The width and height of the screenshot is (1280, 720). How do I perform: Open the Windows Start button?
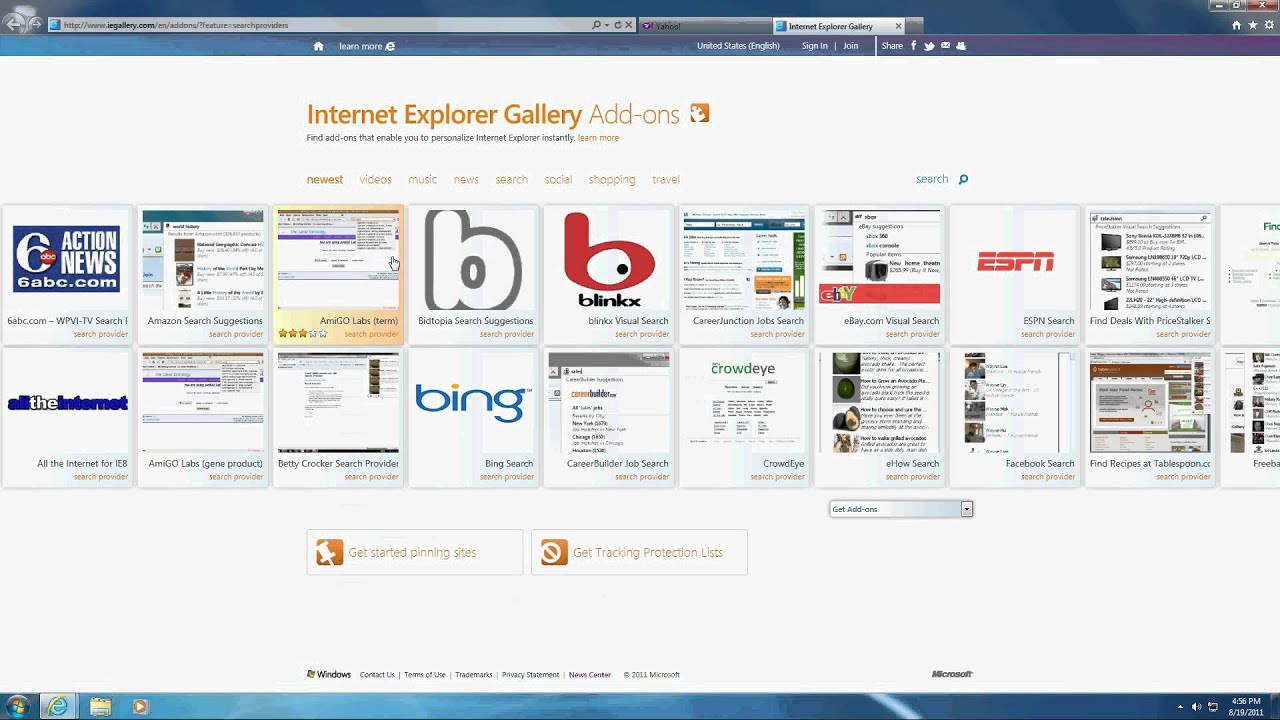point(17,706)
